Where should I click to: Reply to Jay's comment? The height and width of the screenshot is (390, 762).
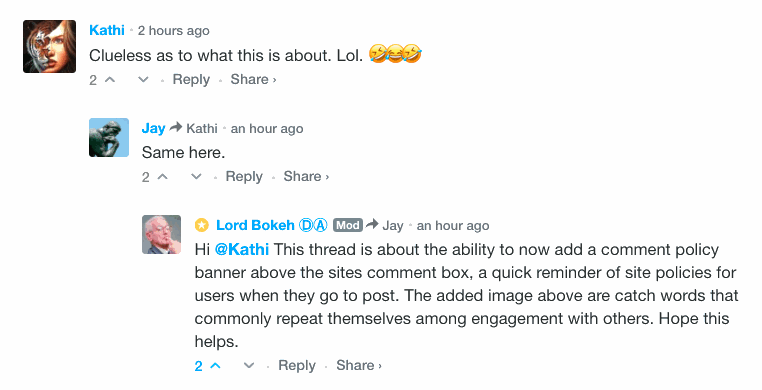click(244, 177)
